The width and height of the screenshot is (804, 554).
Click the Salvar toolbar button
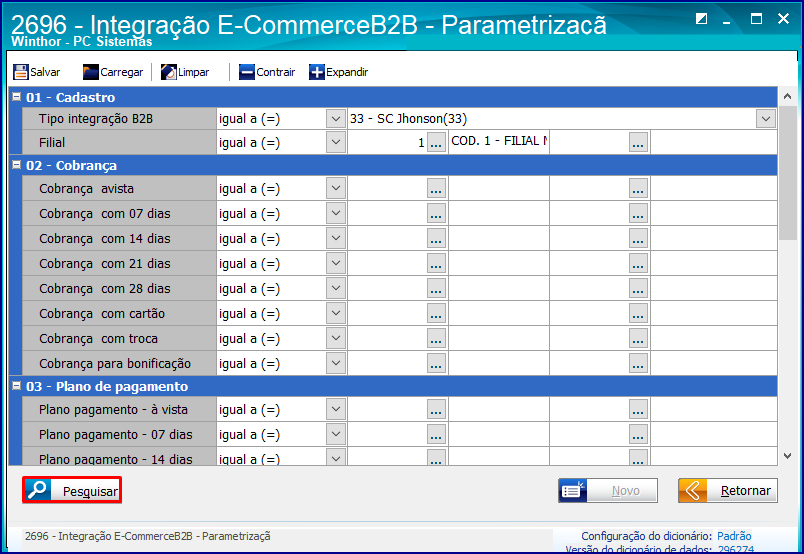coord(37,72)
